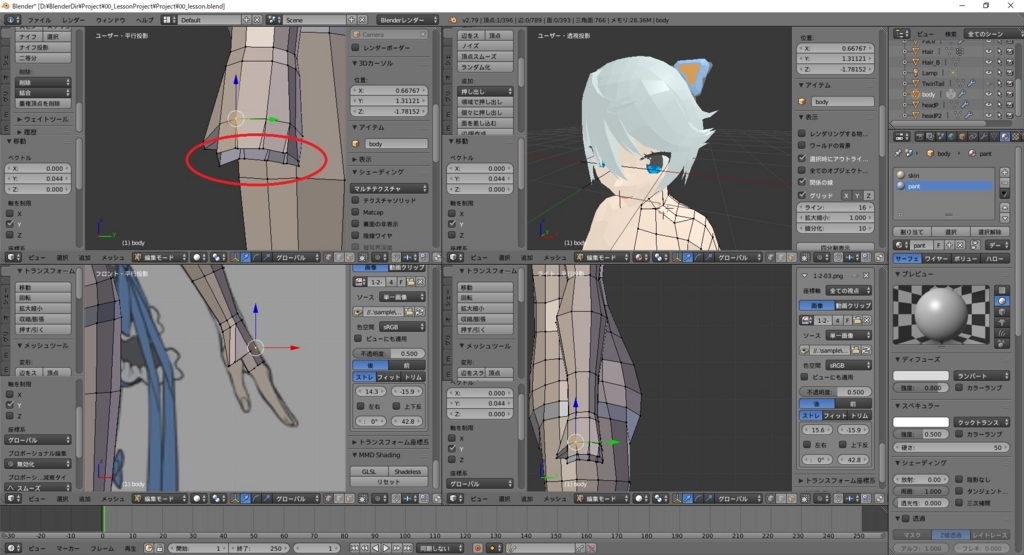The height and width of the screenshot is (555, 1024).
Task: Edit timeline 終了 frame 250 field
Action: pyautogui.click(x=259, y=548)
